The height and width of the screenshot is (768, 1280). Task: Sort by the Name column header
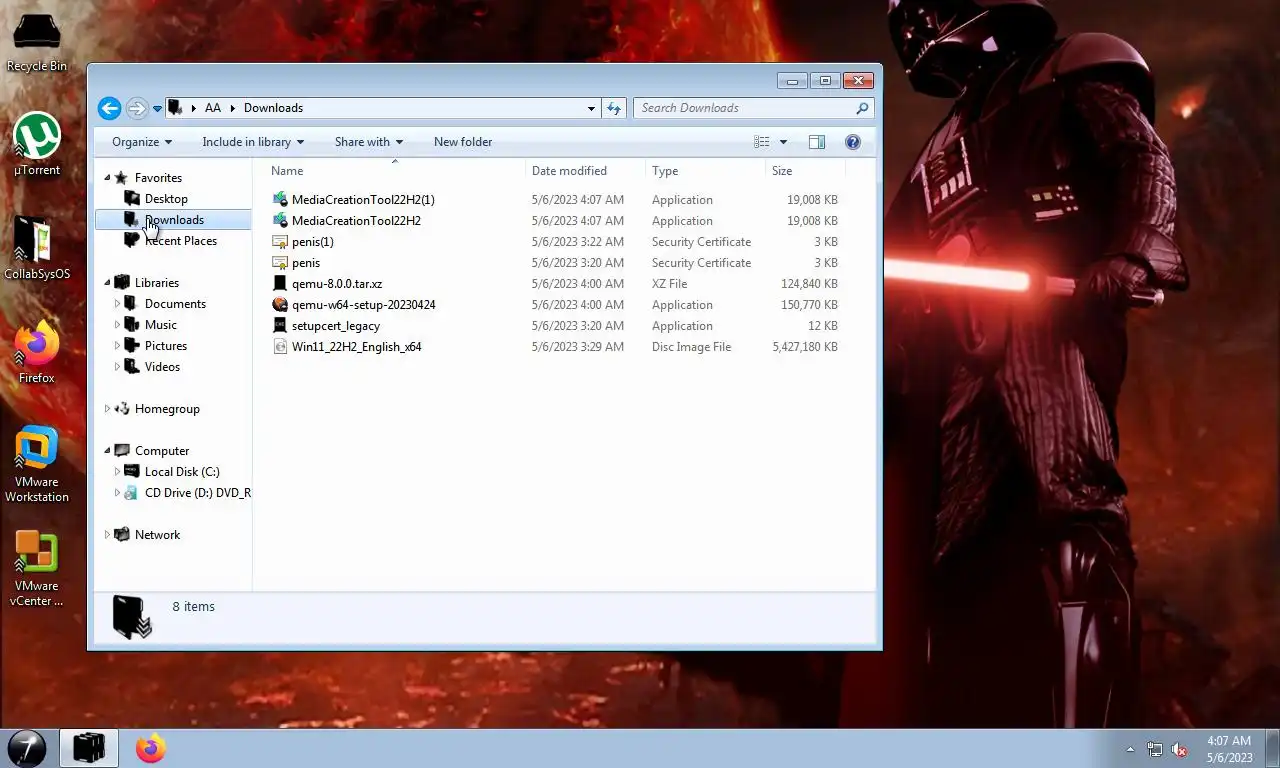tap(394, 171)
